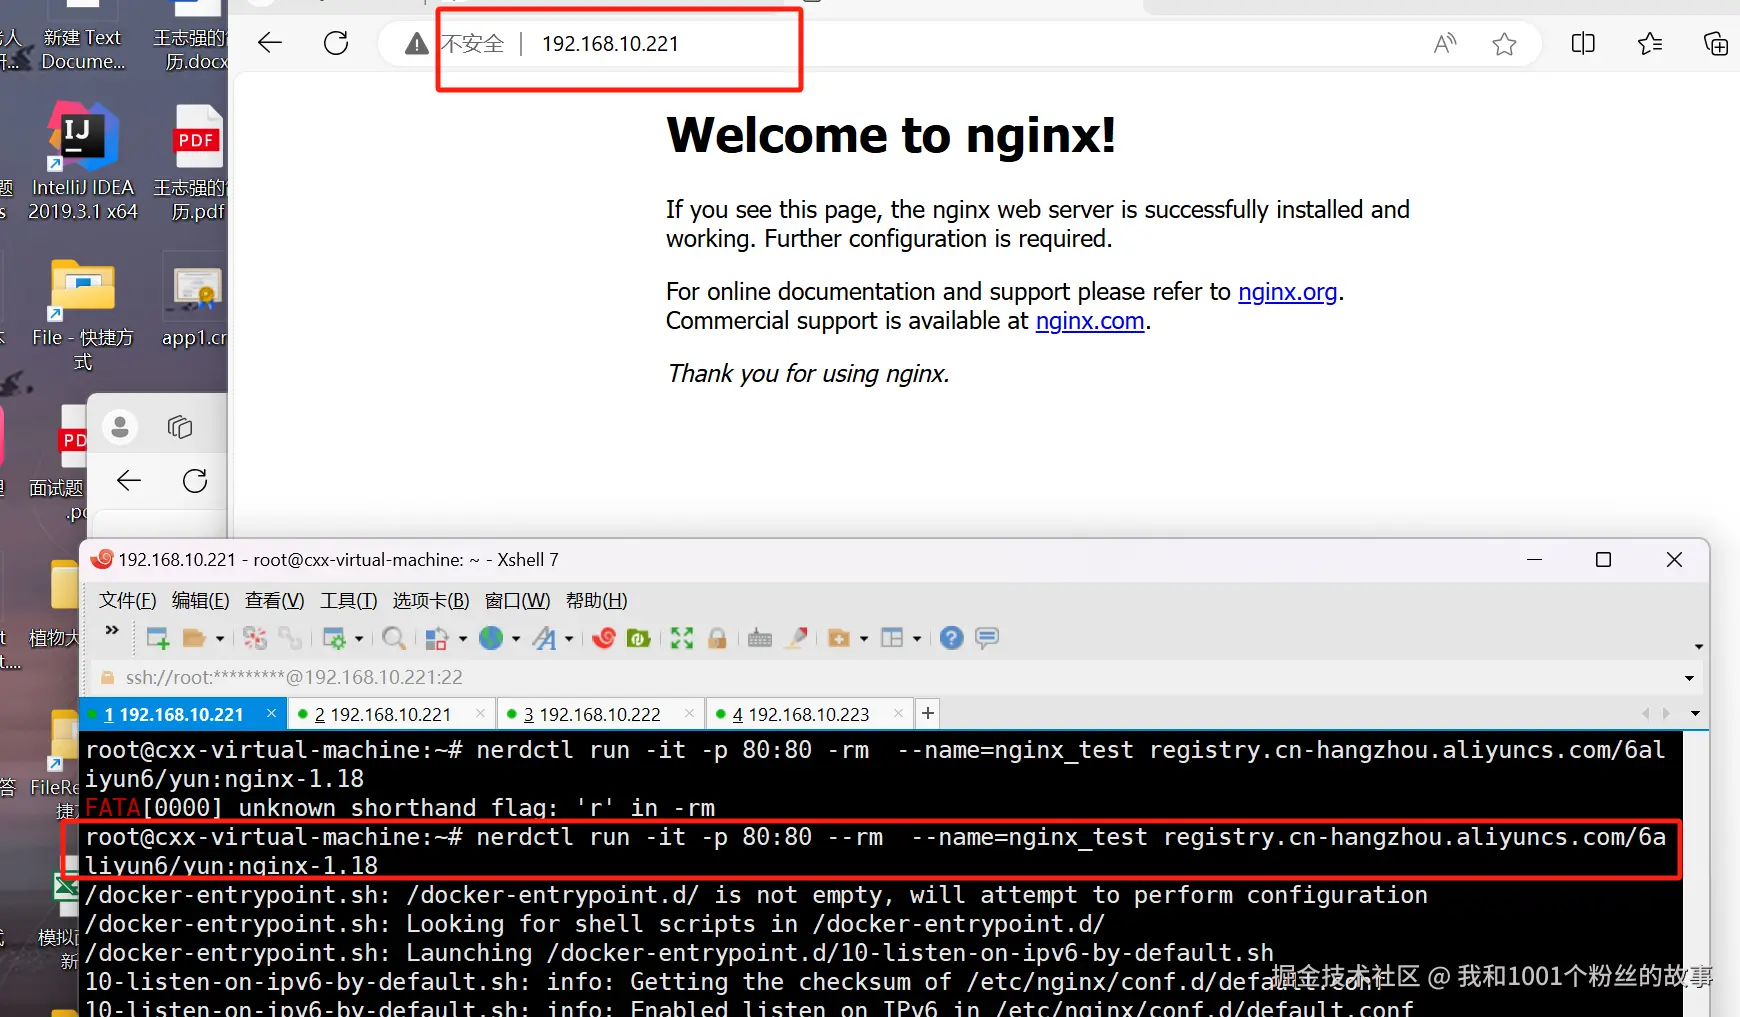The image size is (1740, 1017).
Task: Click the Xshell disconnect icon
Action: (255, 638)
